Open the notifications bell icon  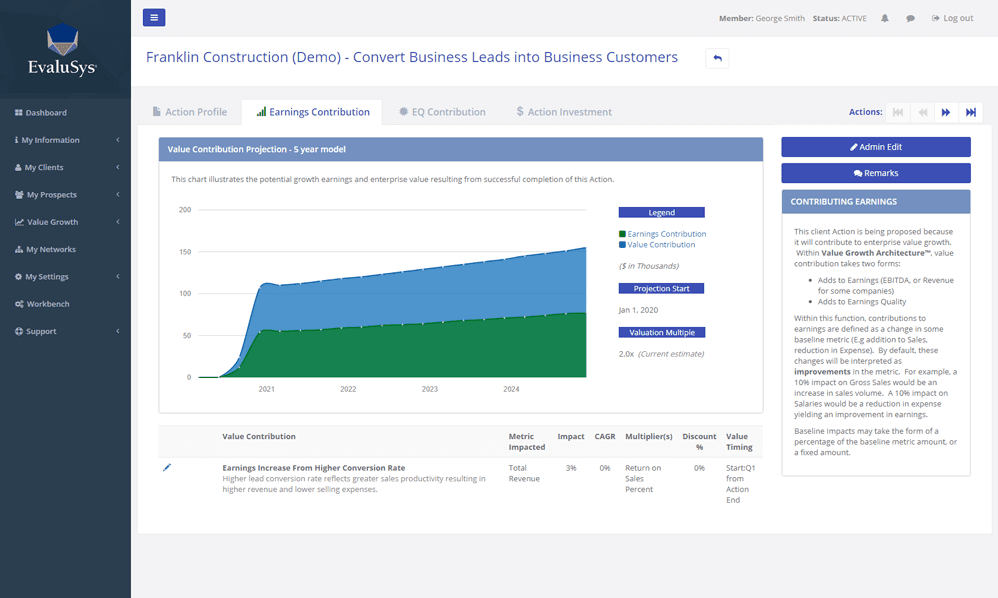point(885,18)
